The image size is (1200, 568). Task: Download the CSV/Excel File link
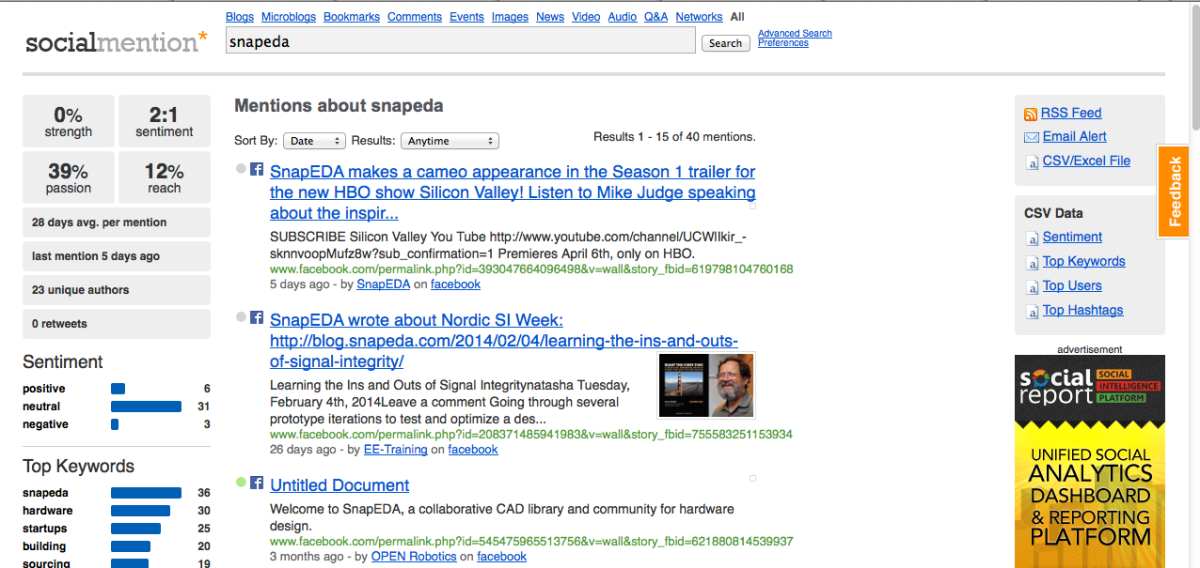coord(1087,161)
